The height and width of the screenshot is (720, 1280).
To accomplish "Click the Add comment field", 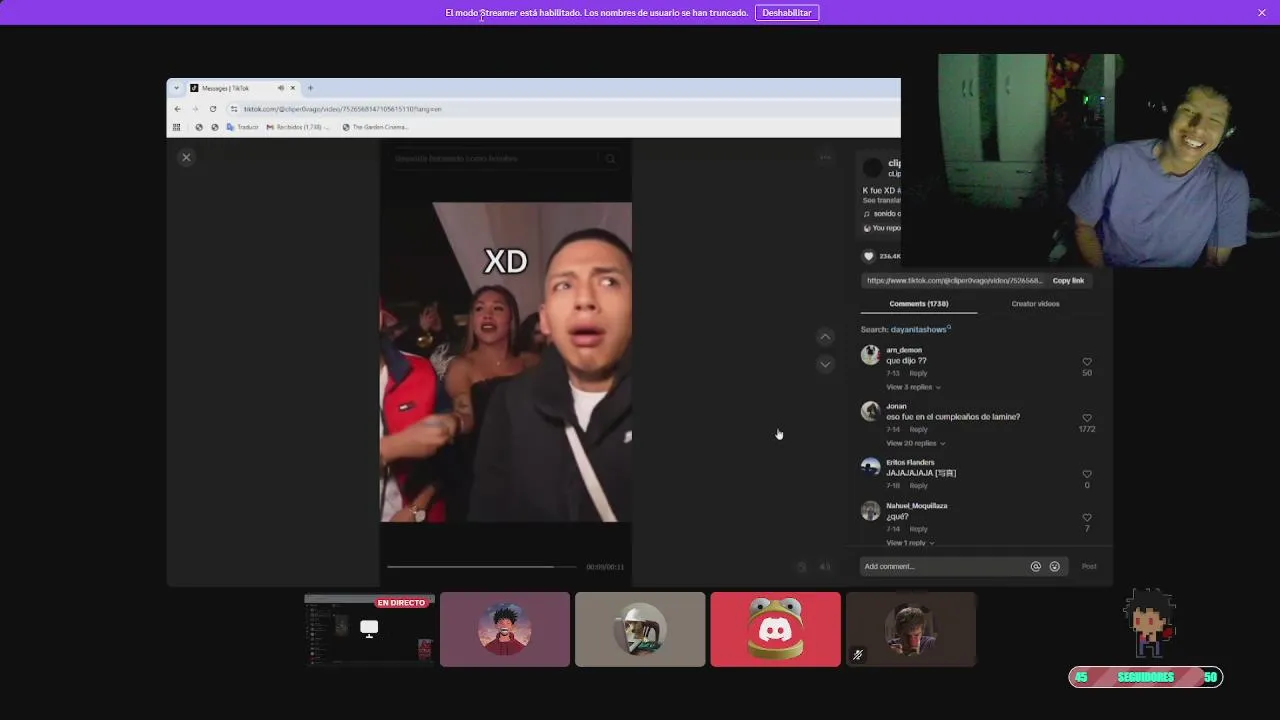I will pos(943,566).
